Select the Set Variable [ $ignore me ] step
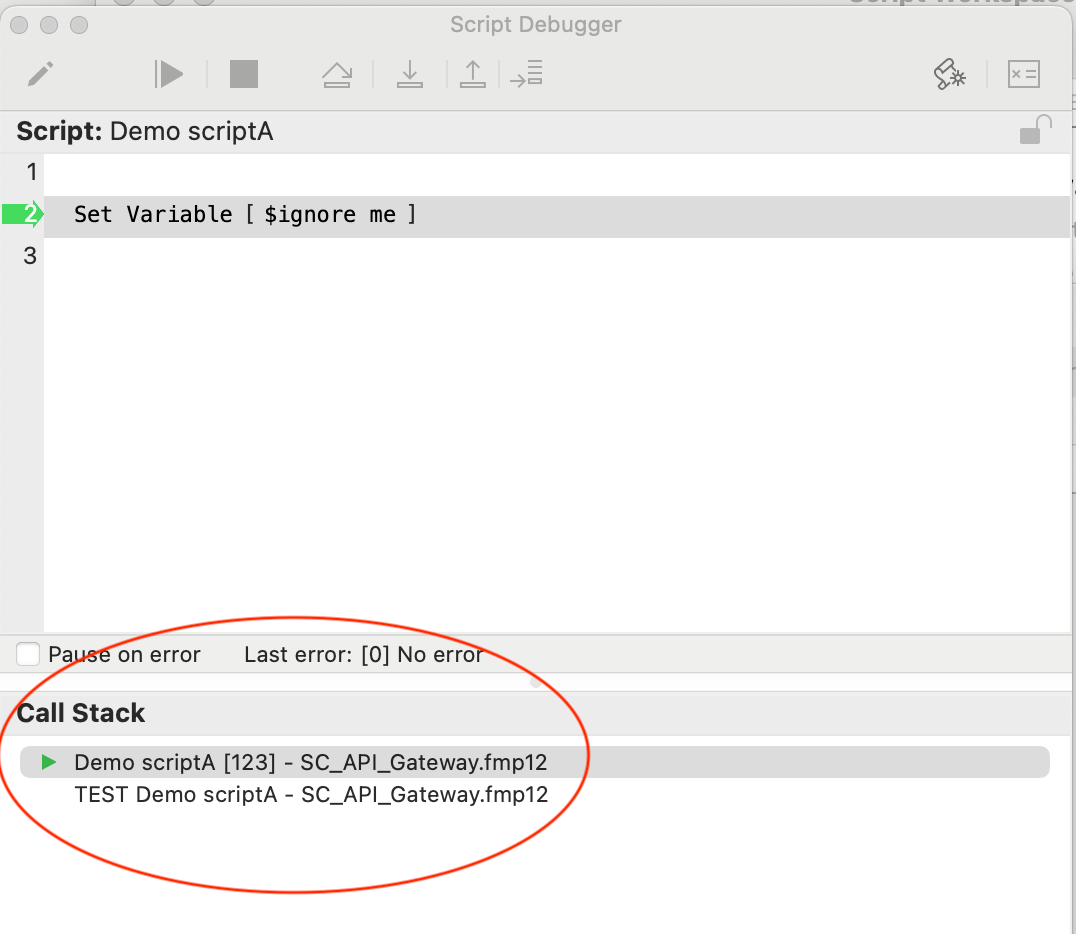Image resolution: width=1076 pixels, height=934 pixels. click(x=557, y=216)
